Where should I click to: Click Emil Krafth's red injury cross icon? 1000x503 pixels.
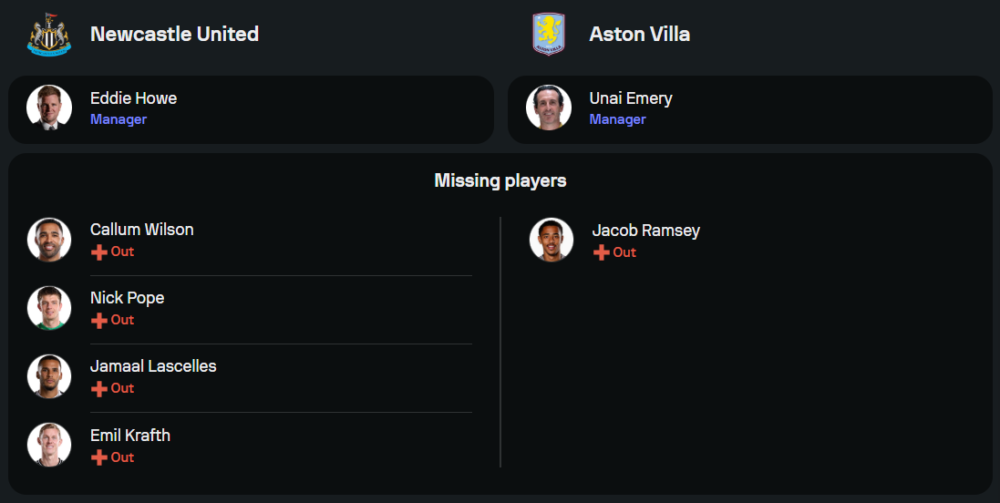coord(99,457)
